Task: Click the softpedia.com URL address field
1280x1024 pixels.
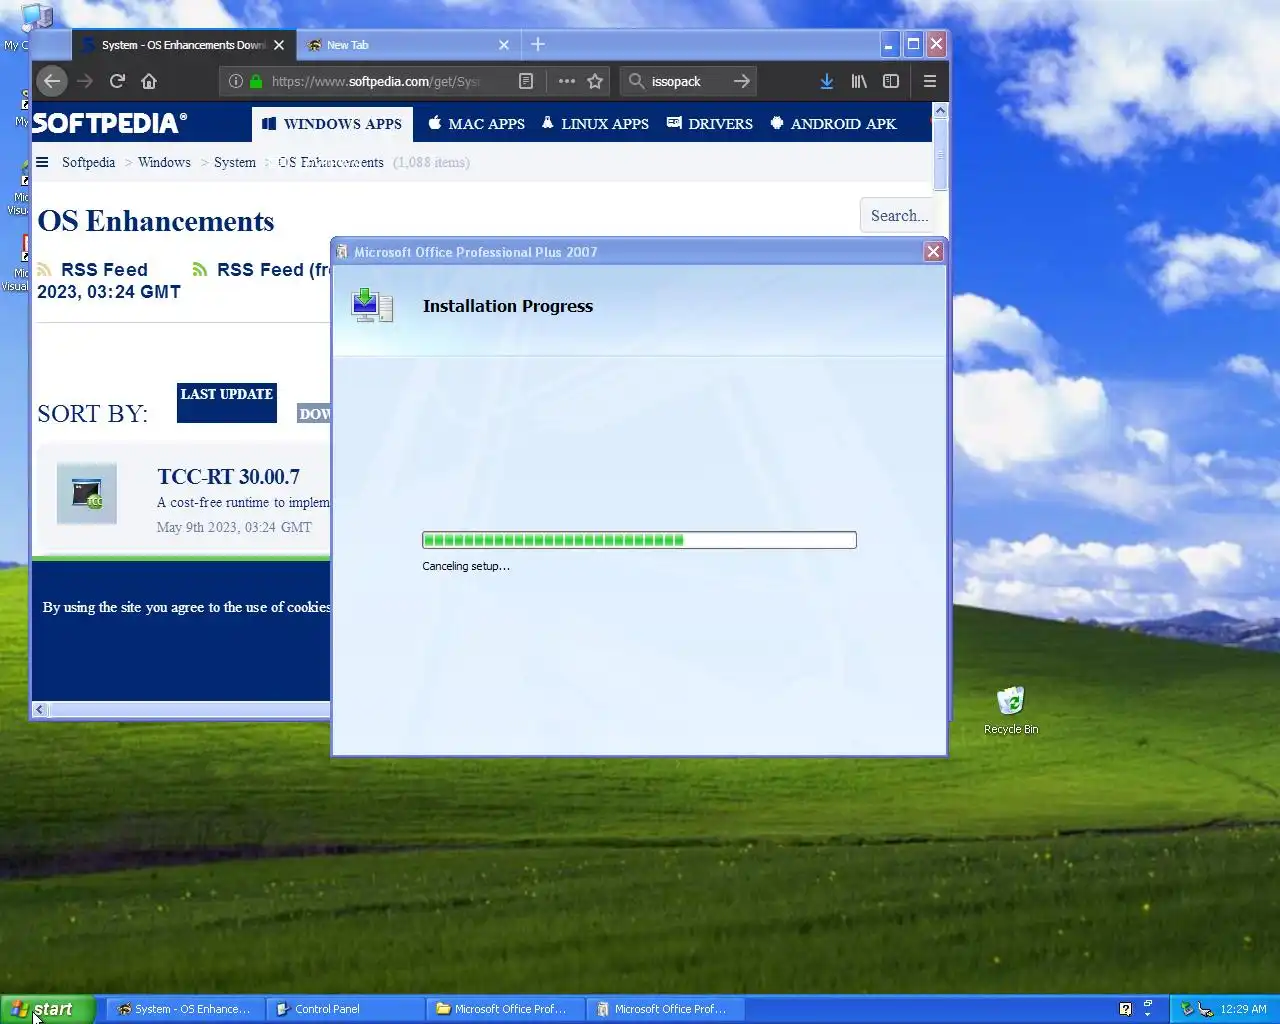Action: (375, 81)
